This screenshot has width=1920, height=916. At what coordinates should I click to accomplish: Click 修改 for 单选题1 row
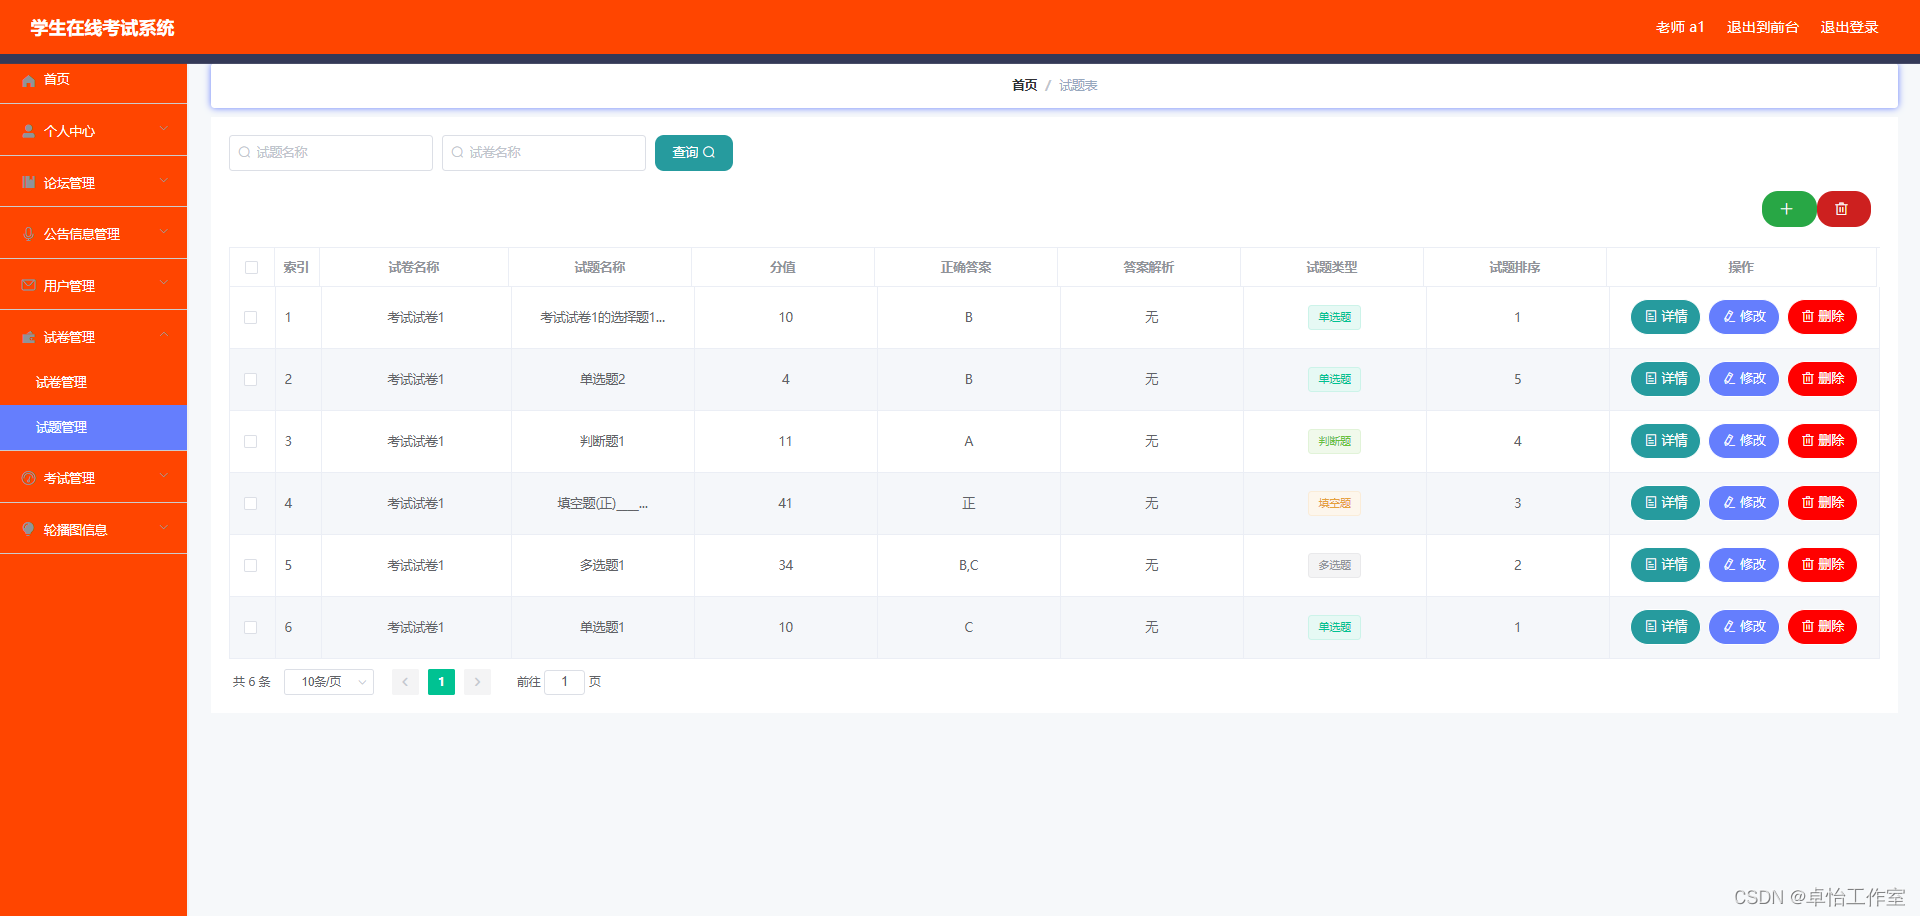pyautogui.click(x=1744, y=627)
